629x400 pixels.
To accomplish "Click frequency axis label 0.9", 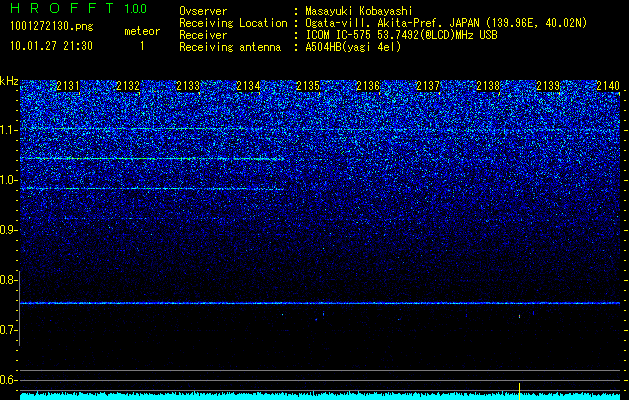I will 8,230.
